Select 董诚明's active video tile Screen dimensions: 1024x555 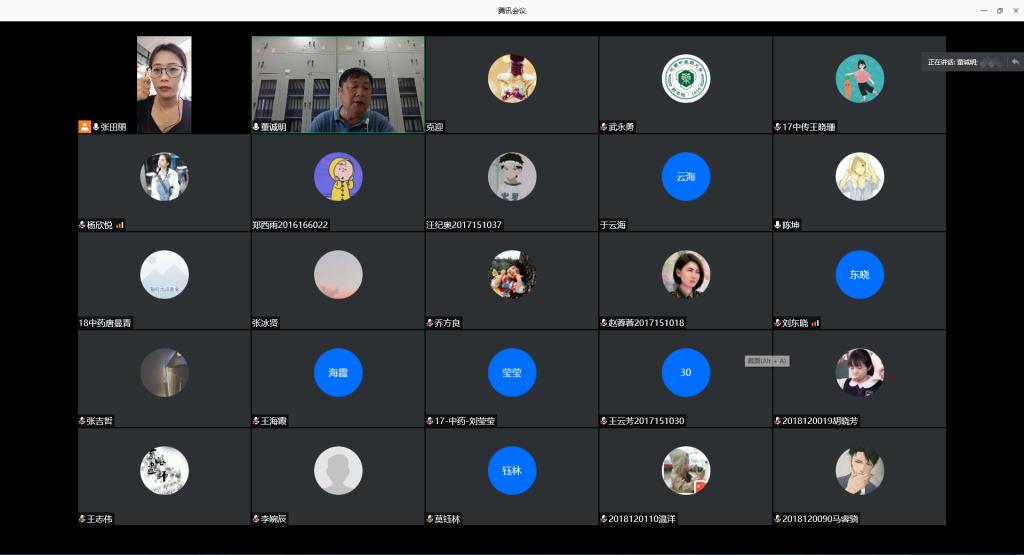click(337, 84)
